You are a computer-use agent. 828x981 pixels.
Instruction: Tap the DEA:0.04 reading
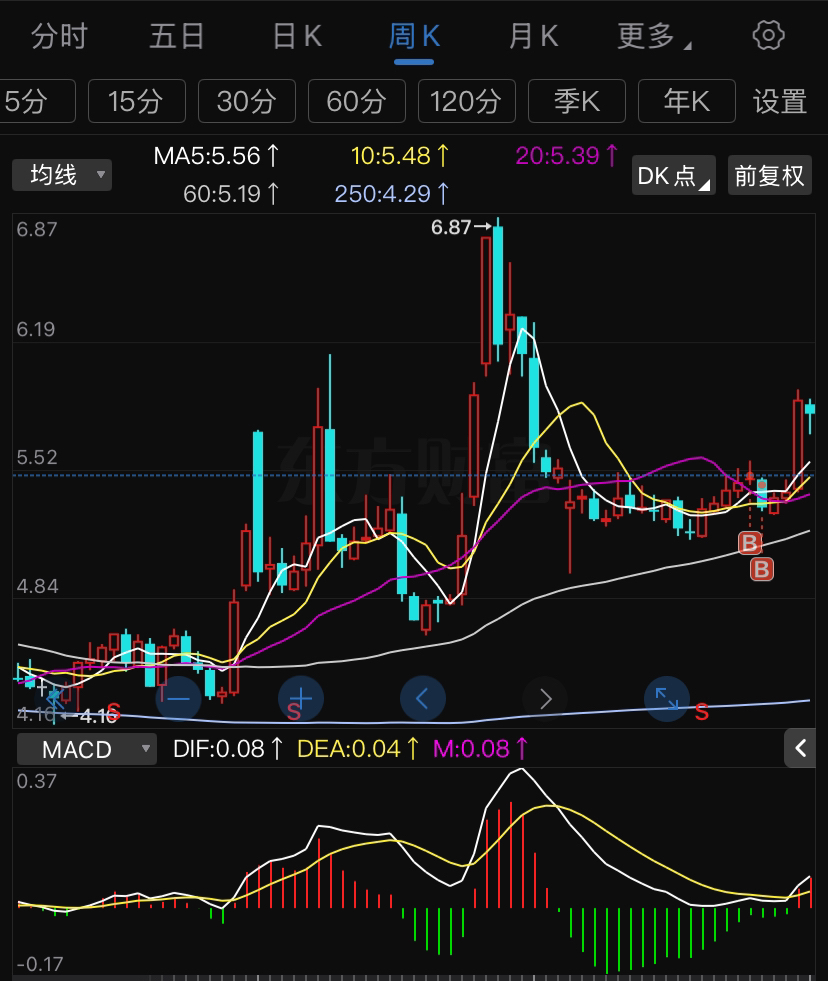pyautogui.click(x=358, y=749)
